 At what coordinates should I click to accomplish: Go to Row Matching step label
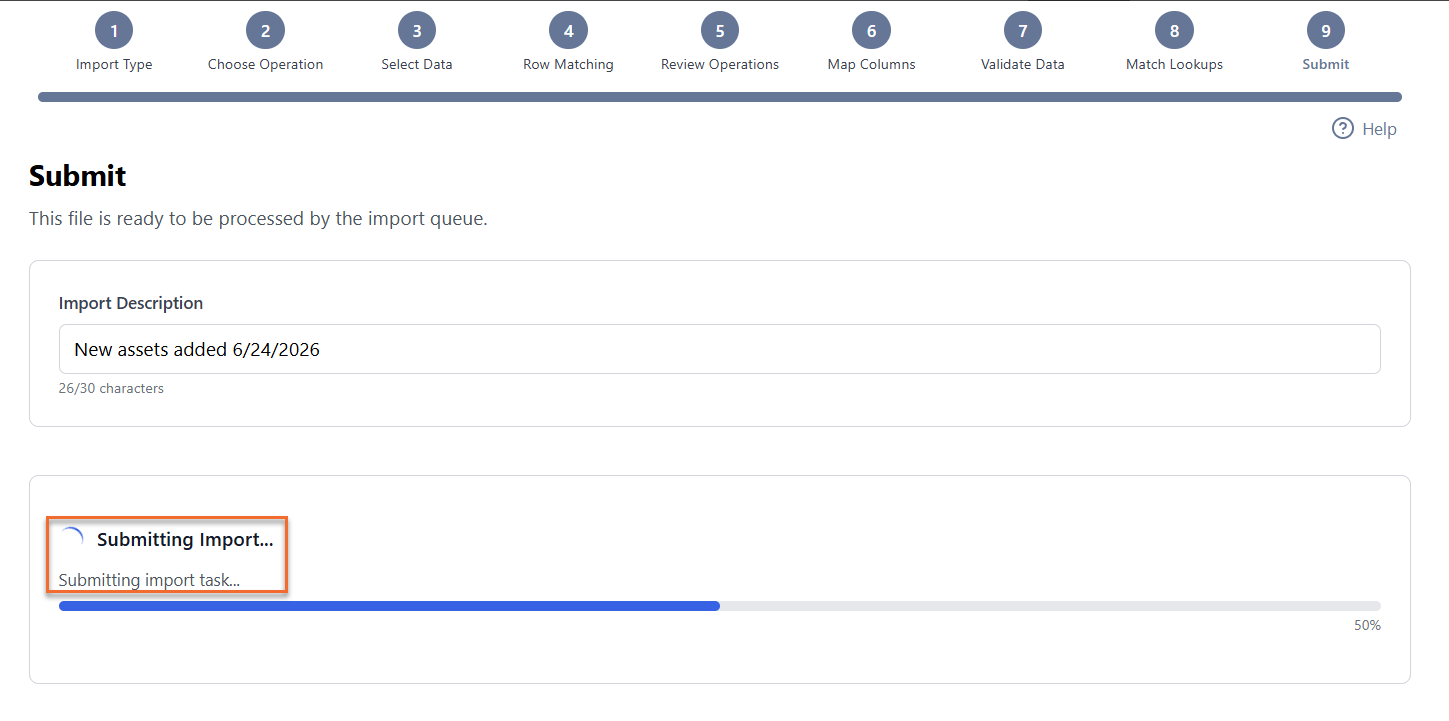click(x=568, y=64)
